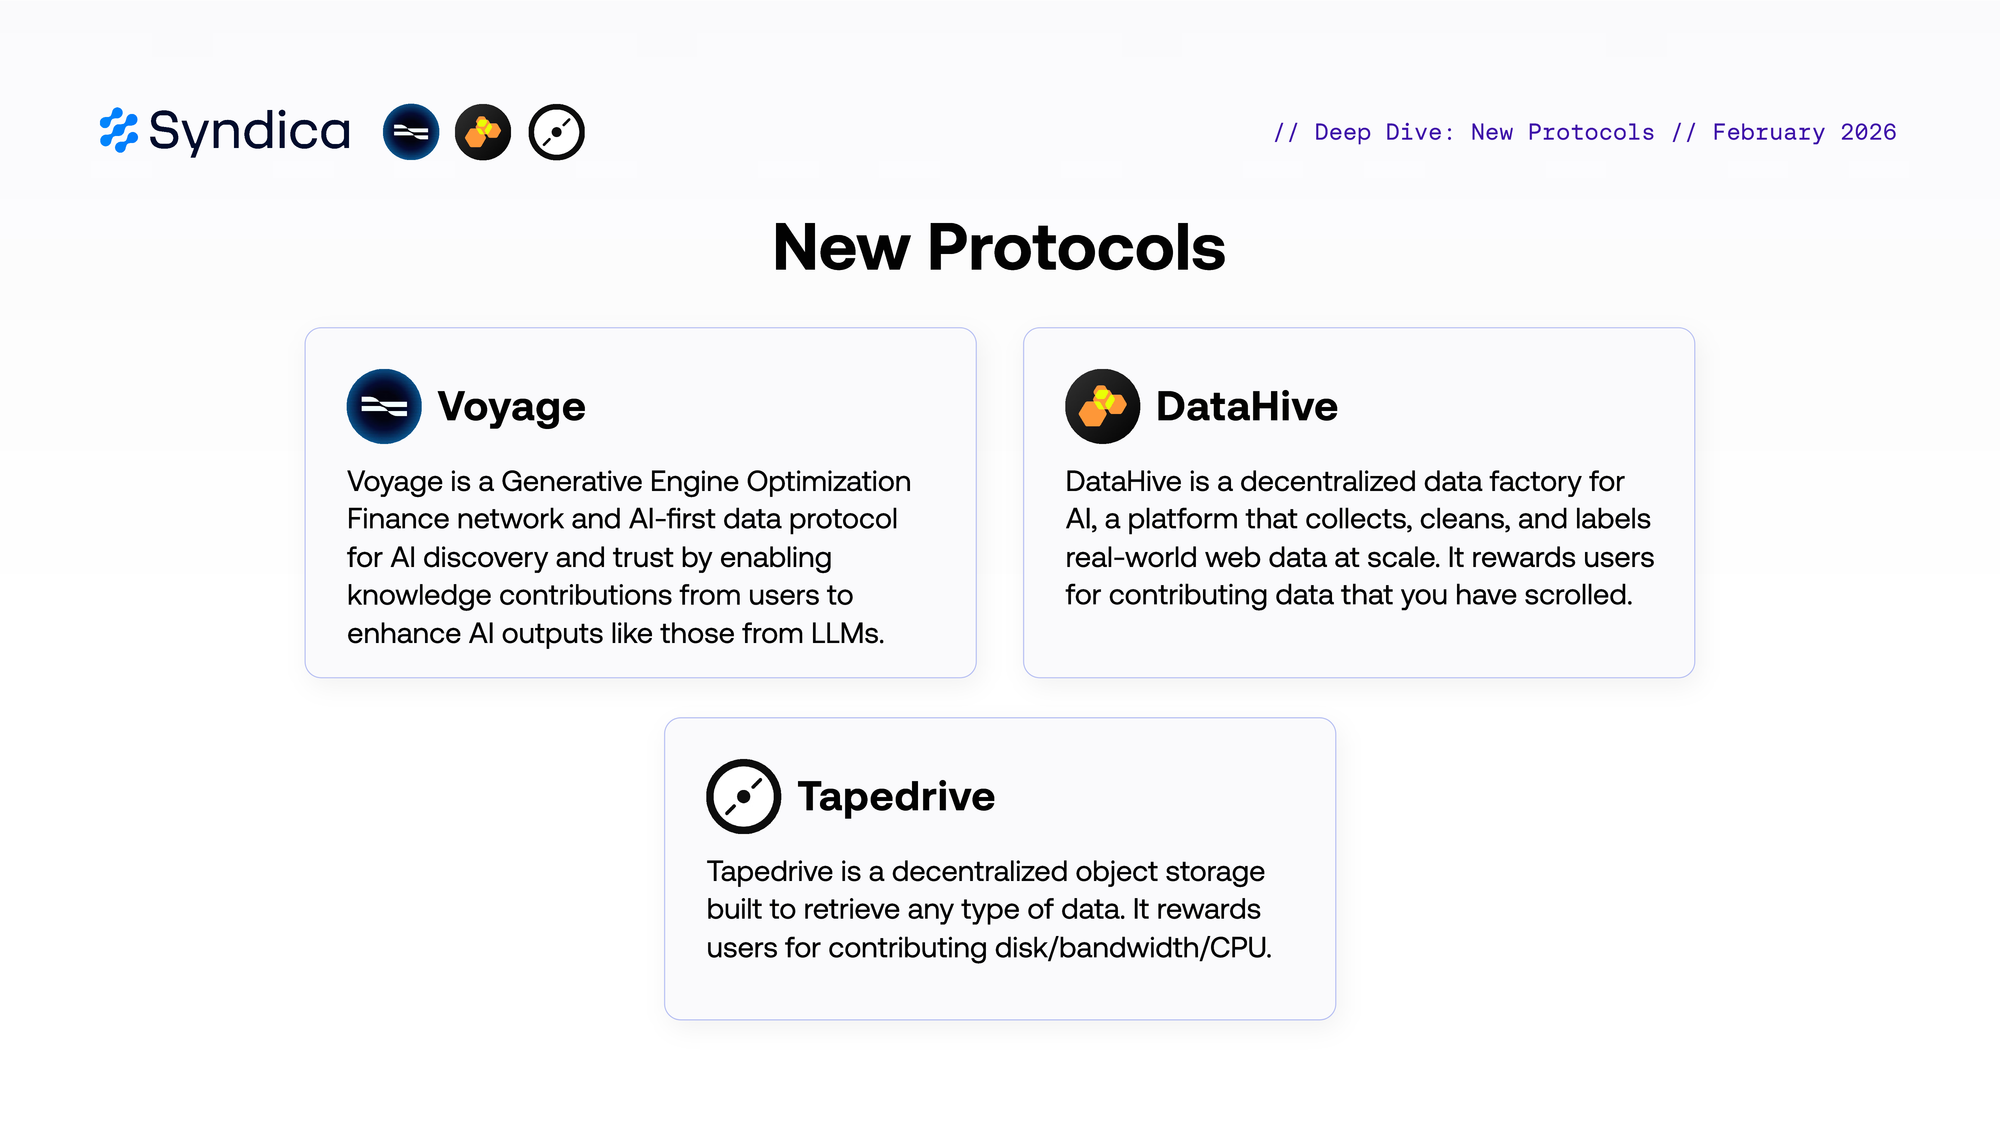Image resolution: width=2000 pixels, height=1125 pixels.
Task: Select the Voyage description paragraph
Action: point(628,557)
